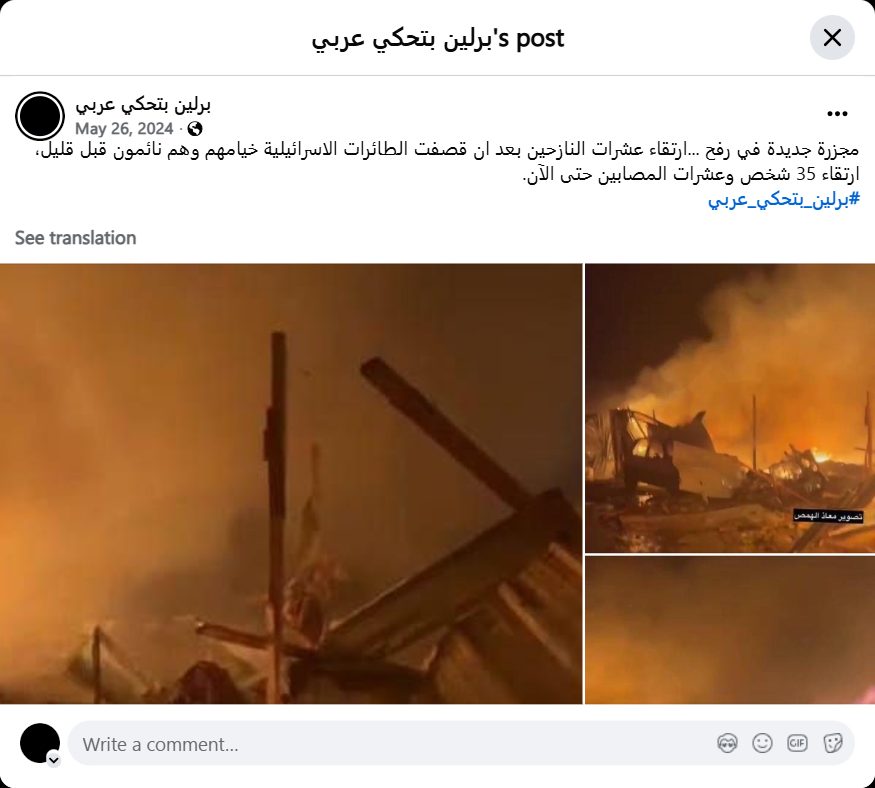The width and height of the screenshot is (875, 788).
Task: Click the page profile picture at post top
Action: 40,116
